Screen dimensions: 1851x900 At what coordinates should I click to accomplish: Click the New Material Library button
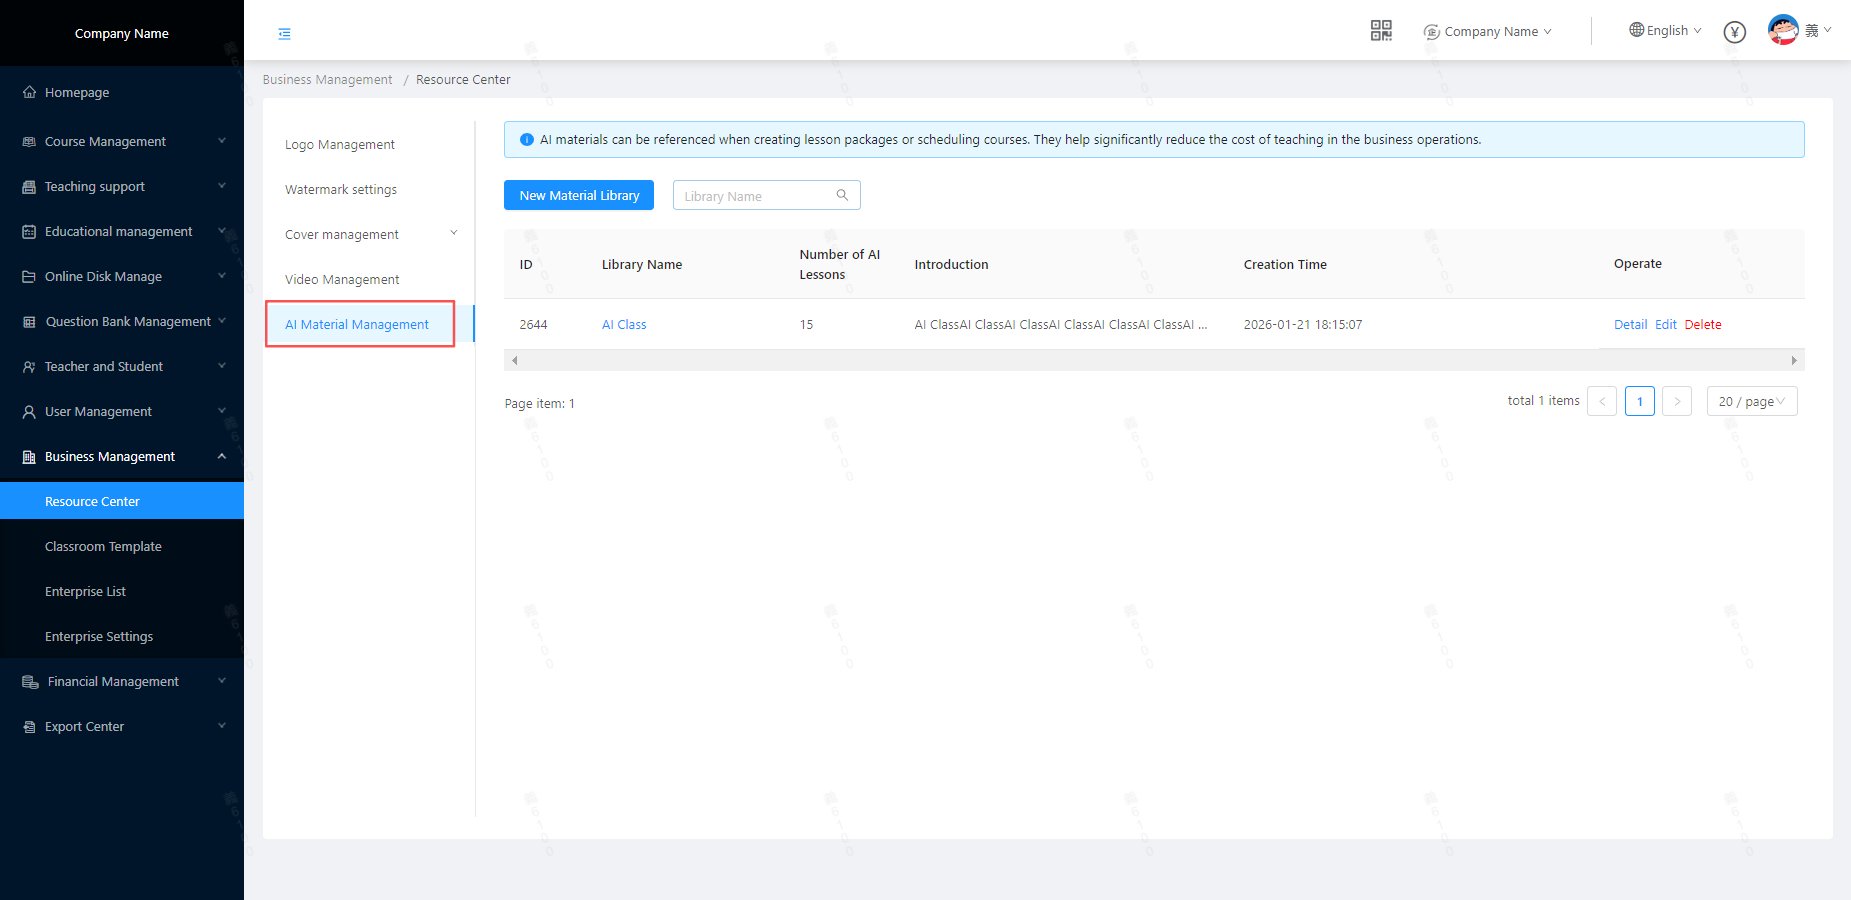click(579, 195)
